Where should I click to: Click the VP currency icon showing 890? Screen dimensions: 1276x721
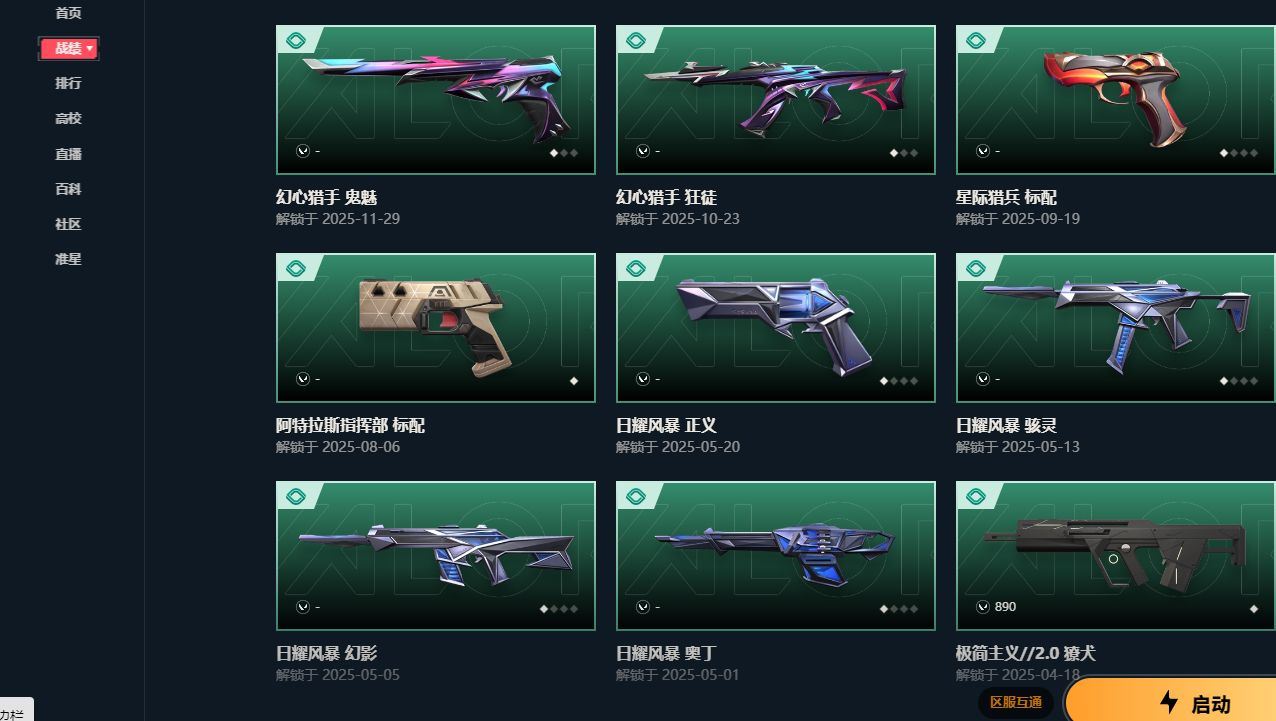pyautogui.click(x=983, y=607)
